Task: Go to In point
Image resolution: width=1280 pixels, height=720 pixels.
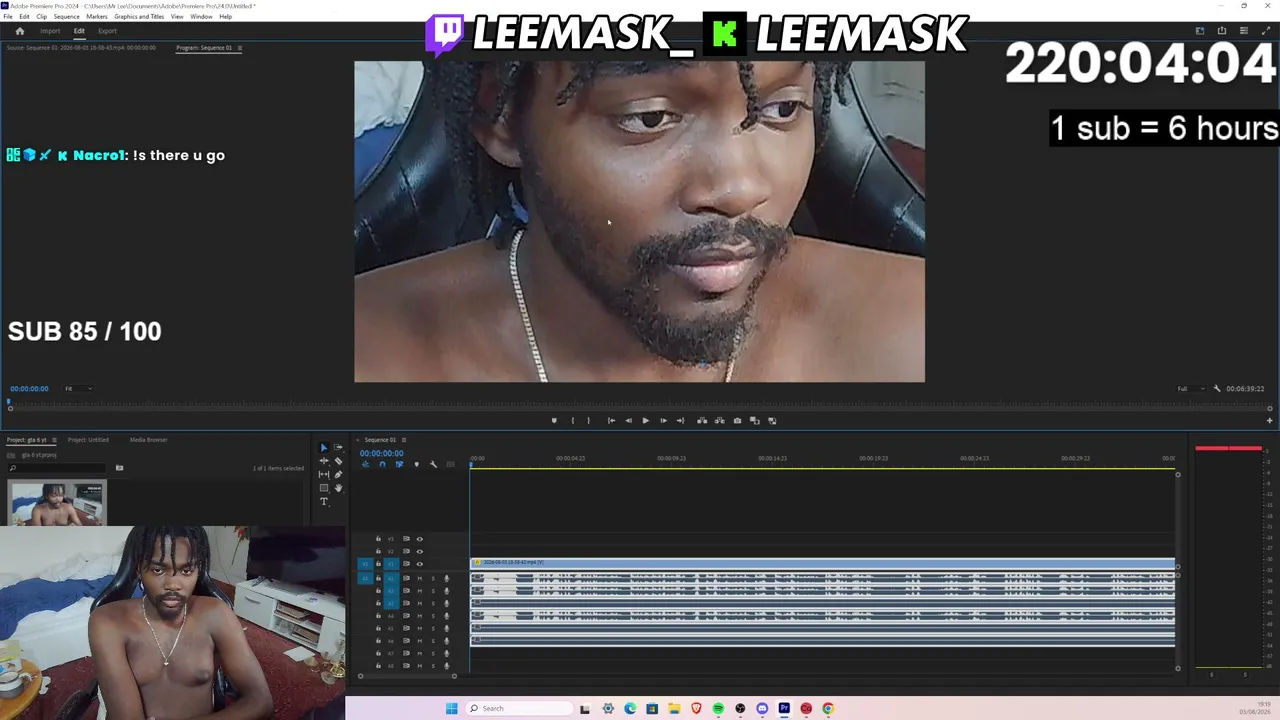Action: (x=611, y=420)
